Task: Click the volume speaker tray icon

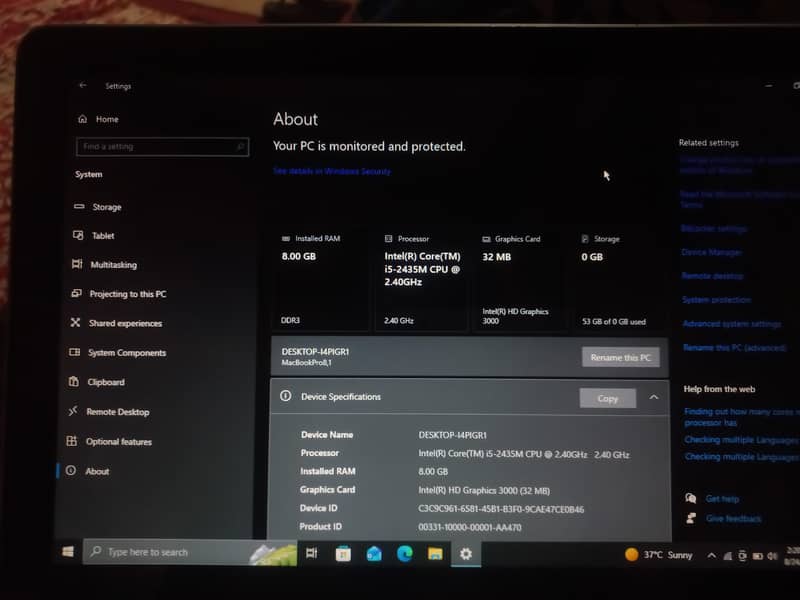Action: pyautogui.click(x=773, y=556)
